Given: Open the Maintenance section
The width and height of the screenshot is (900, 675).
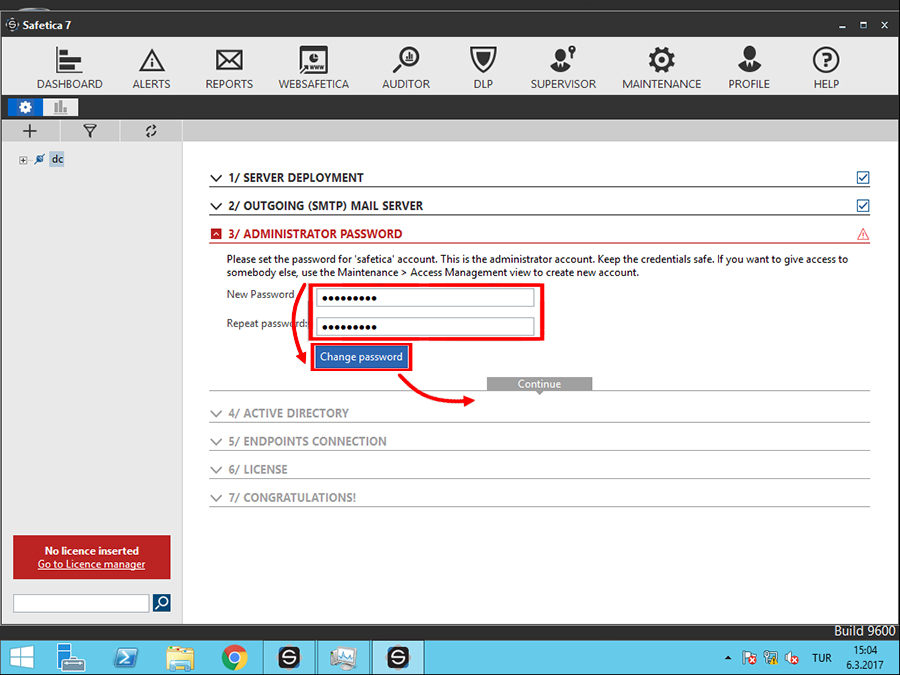Looking at the screenshot, I should [662, 68].
